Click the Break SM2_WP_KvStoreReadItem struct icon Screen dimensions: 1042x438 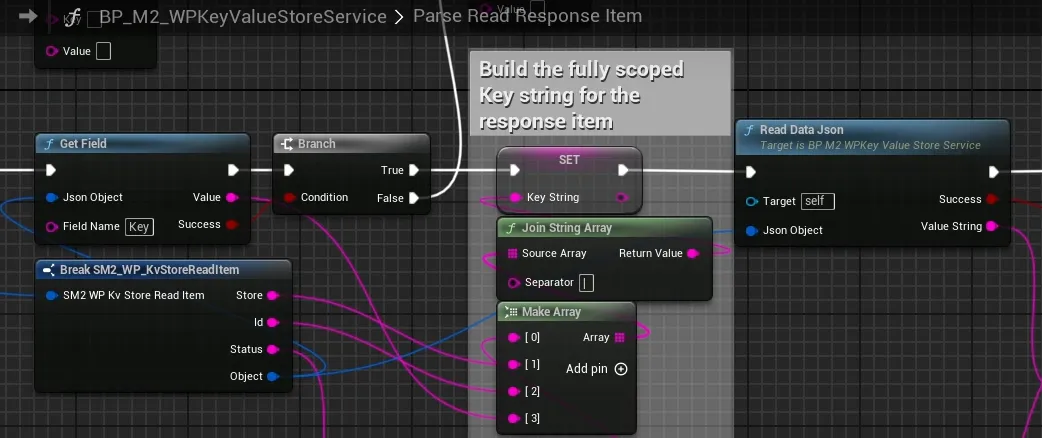pos(47,270)
